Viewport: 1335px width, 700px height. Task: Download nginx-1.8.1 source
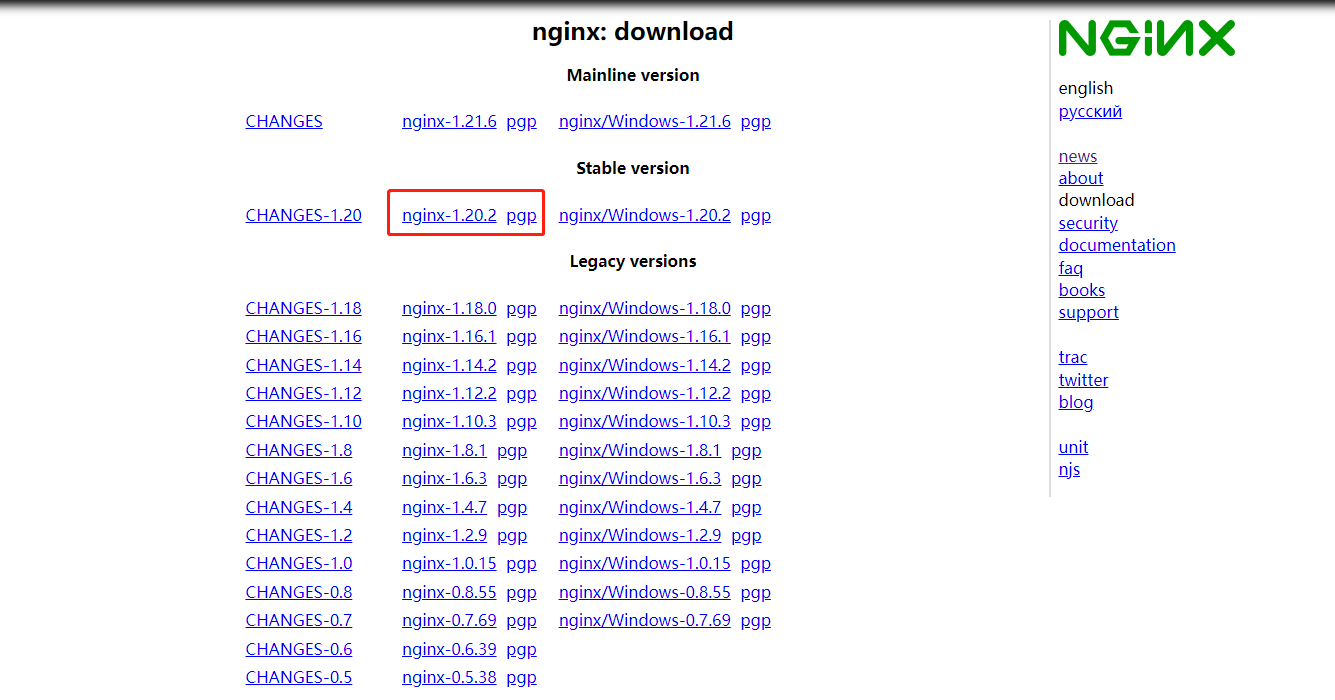(444, 450)
